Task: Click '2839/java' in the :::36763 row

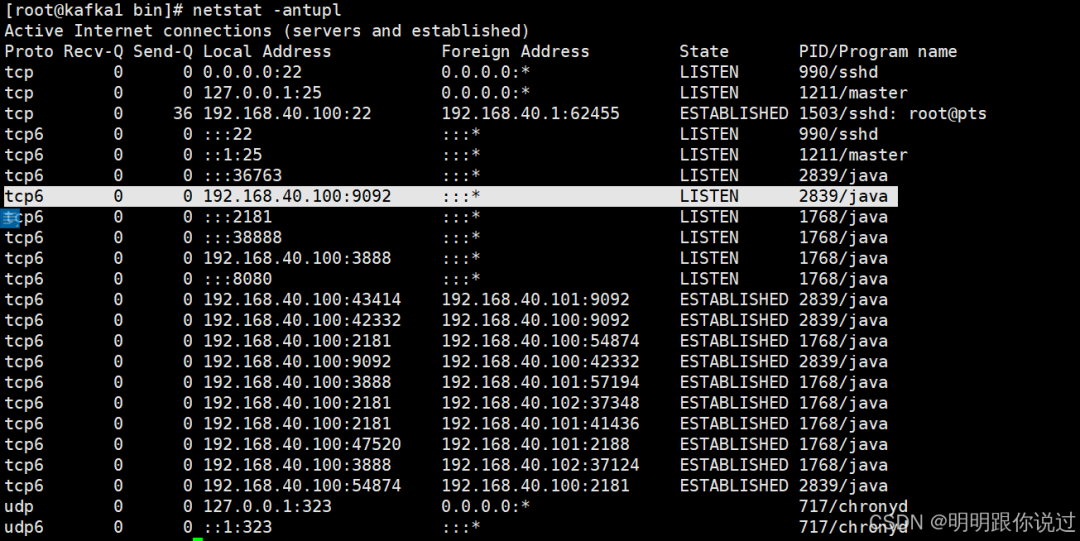Action: coord(843,176)
